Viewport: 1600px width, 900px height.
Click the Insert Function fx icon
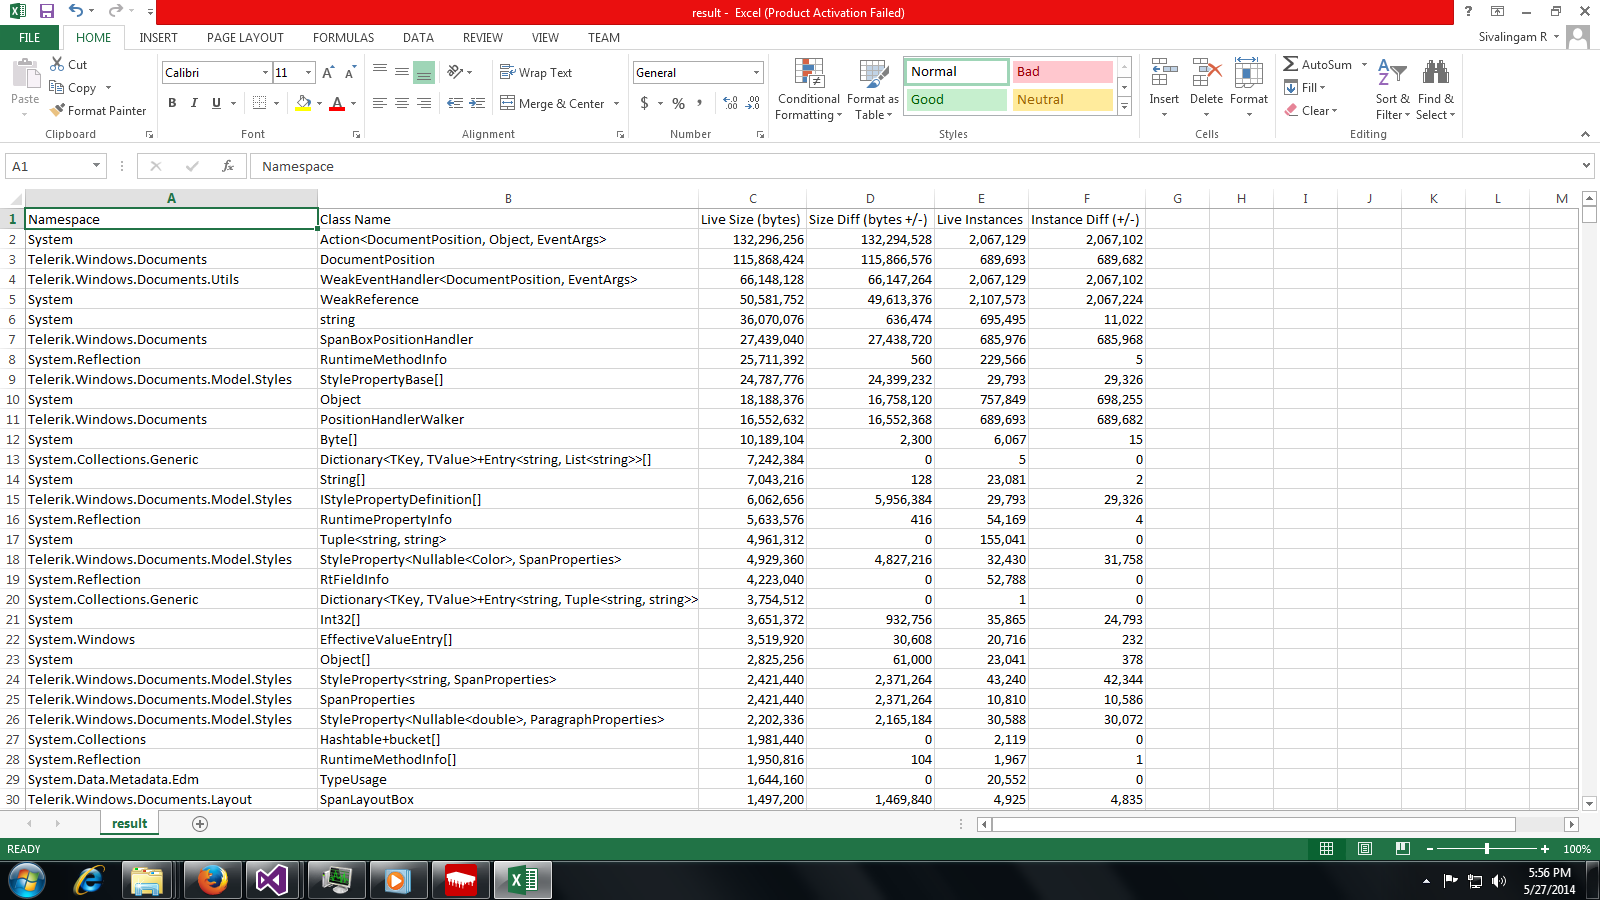pos(228,166)
